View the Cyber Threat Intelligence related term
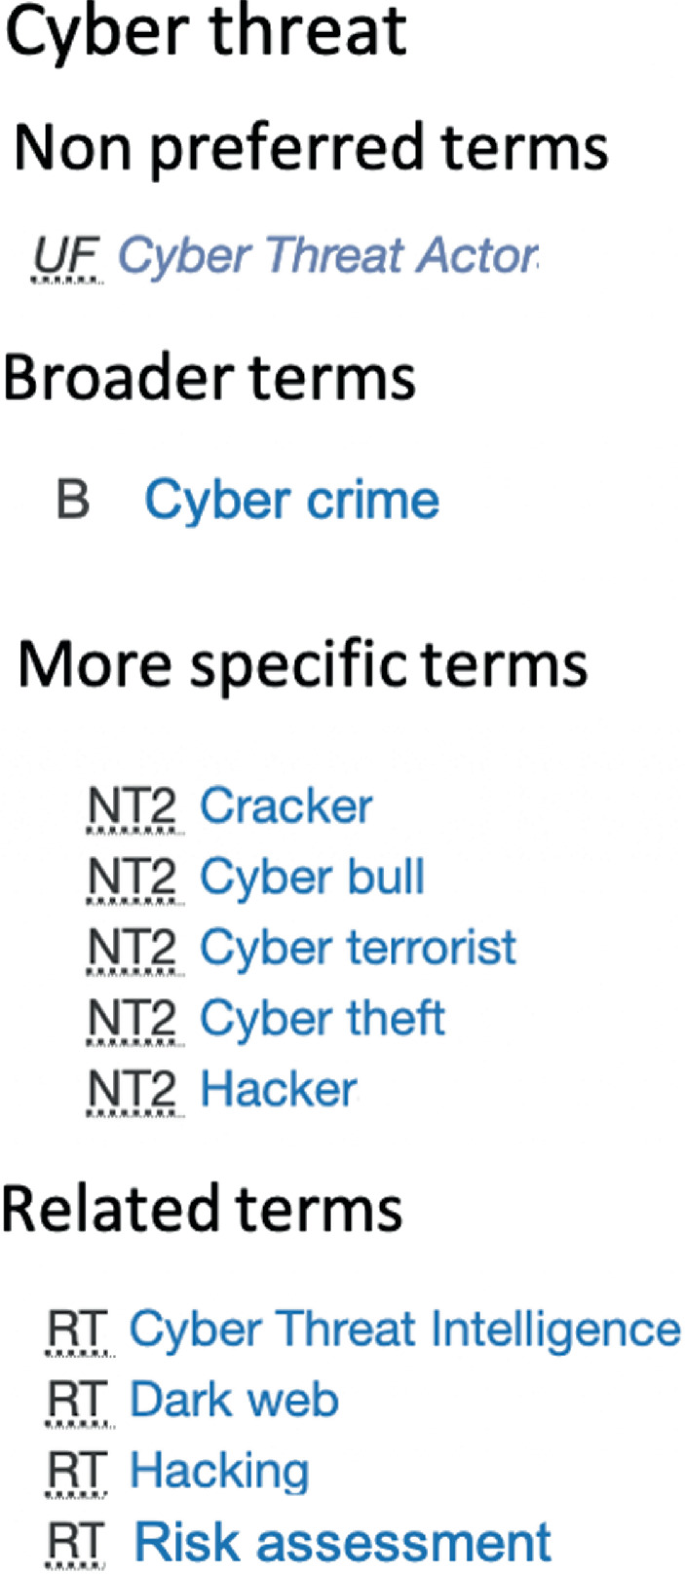This screenshot has height=1574, width=685. click(x=405, y=1330)
